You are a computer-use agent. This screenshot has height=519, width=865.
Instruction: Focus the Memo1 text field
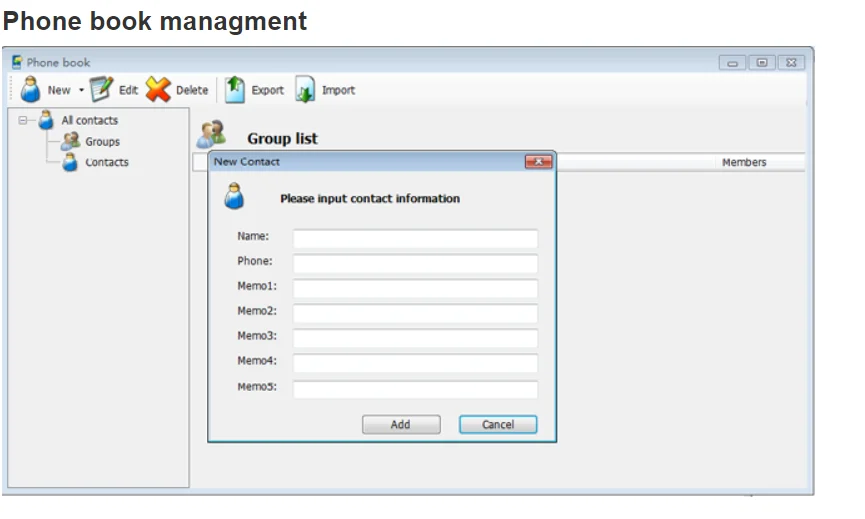[x=415, y=288]
